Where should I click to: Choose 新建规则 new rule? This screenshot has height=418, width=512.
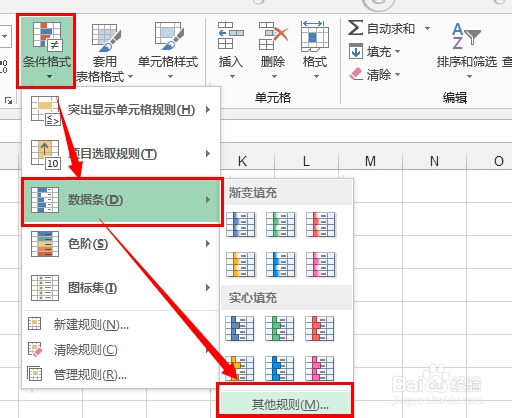point(121,324)
